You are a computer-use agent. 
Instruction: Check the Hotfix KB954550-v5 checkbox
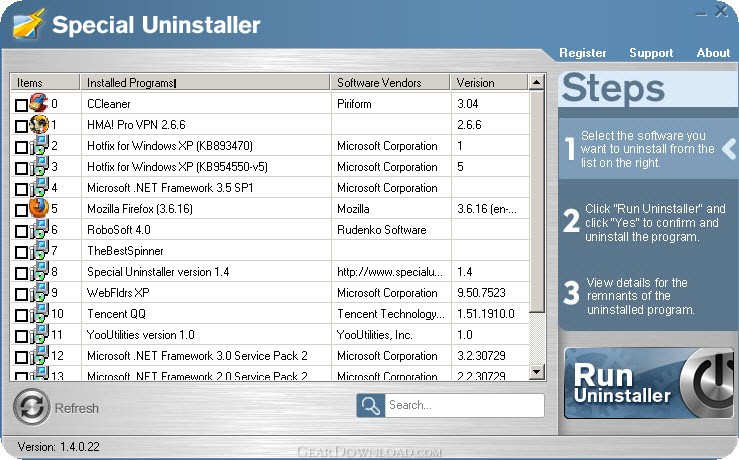pyautogui.click(x=21, y=168)
